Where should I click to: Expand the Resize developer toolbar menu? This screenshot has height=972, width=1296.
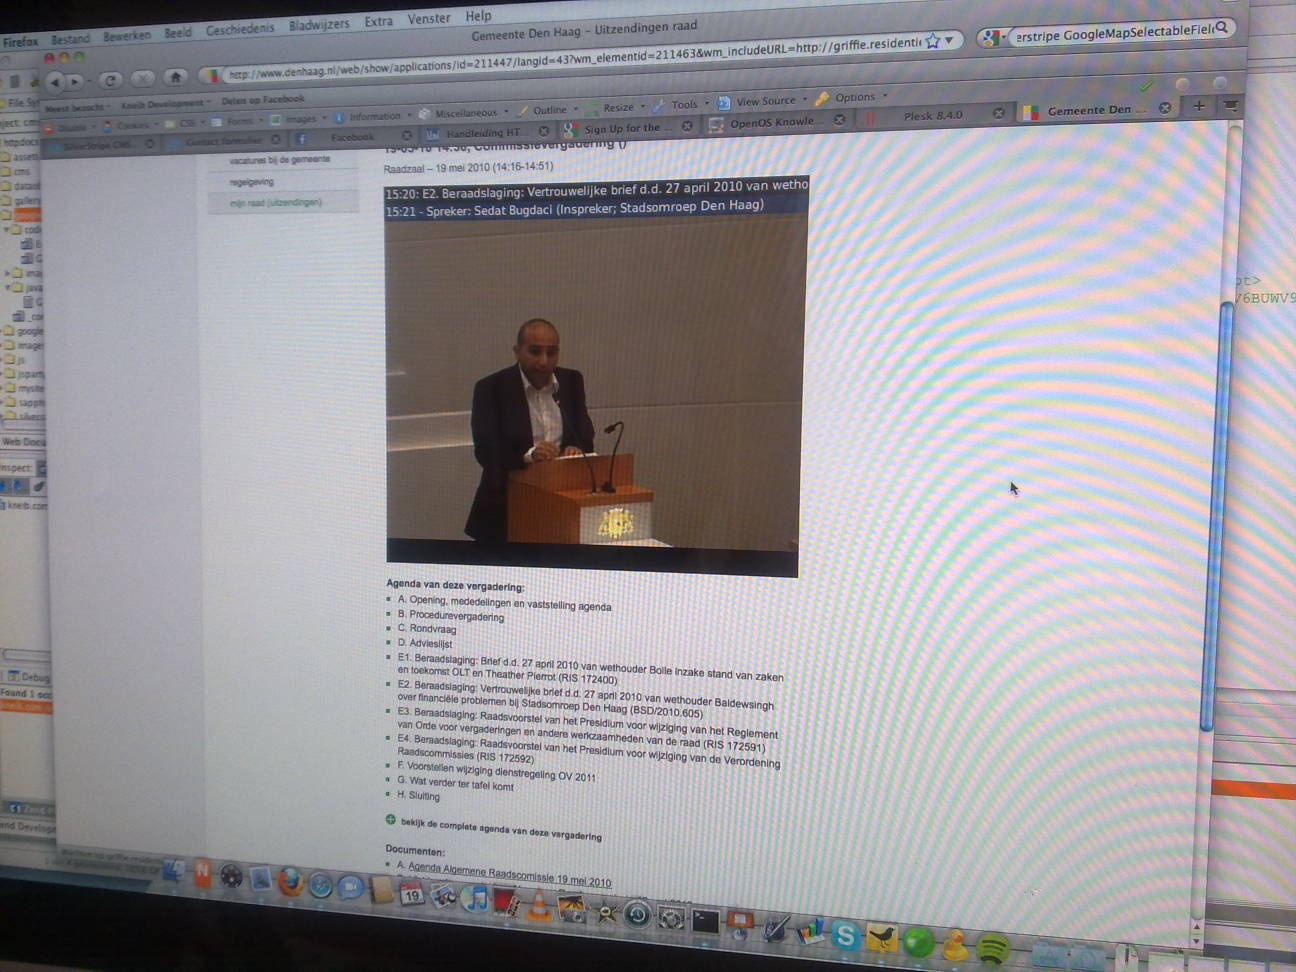click(618, 107)
